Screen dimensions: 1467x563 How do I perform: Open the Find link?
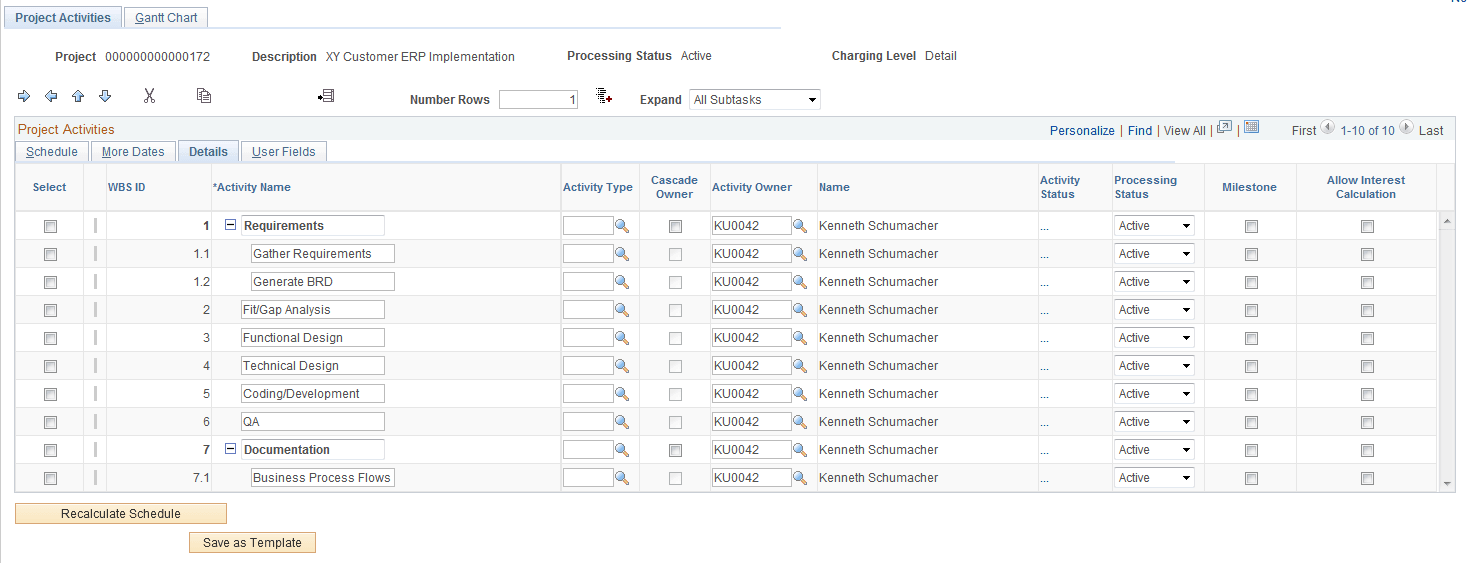tap(1140, 131)
